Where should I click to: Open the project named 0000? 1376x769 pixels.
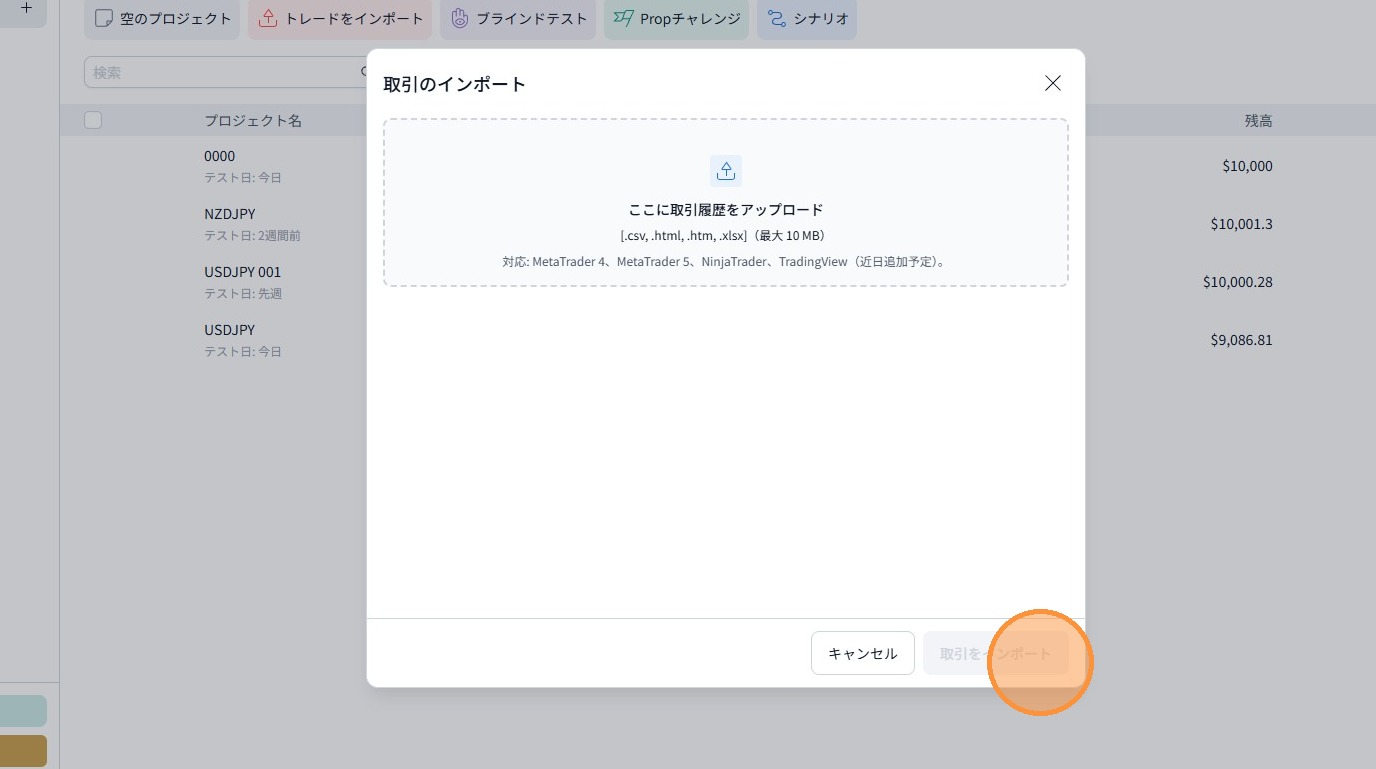click(219, 156)
